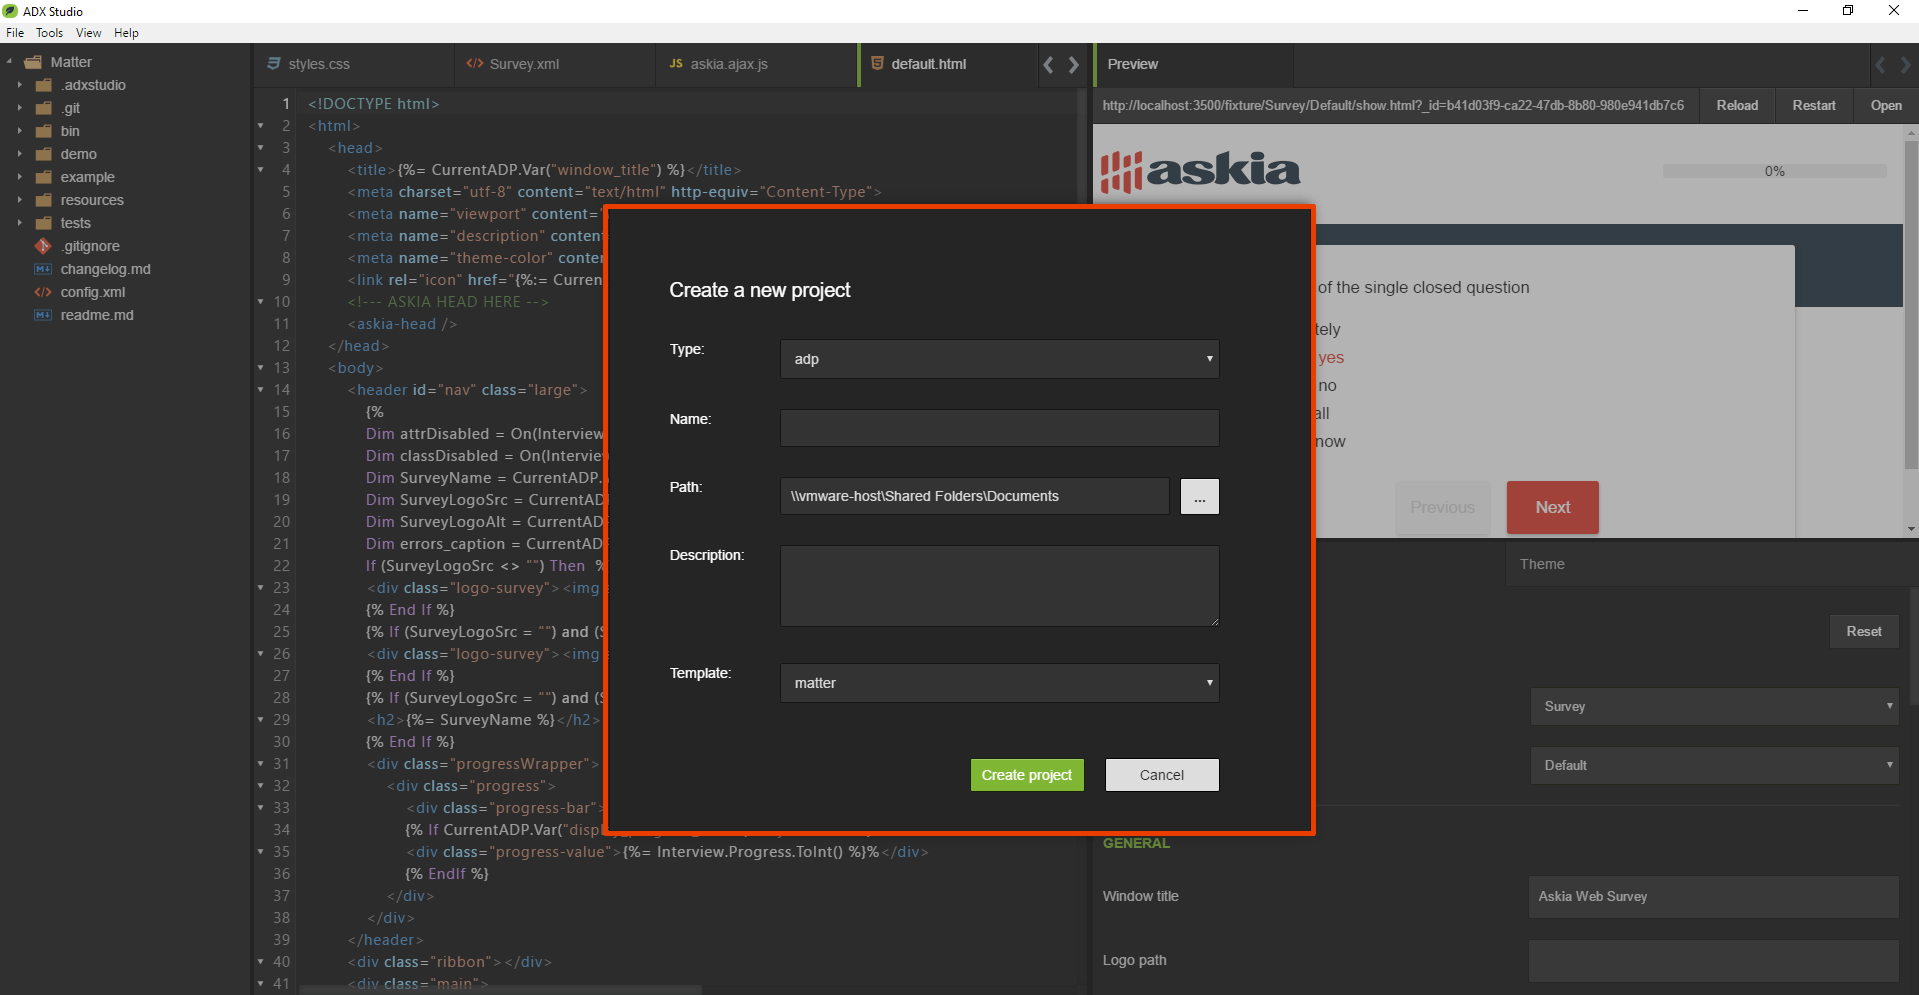
Task: Switch to the Survey.xml tab
Action: click(524, 64)
